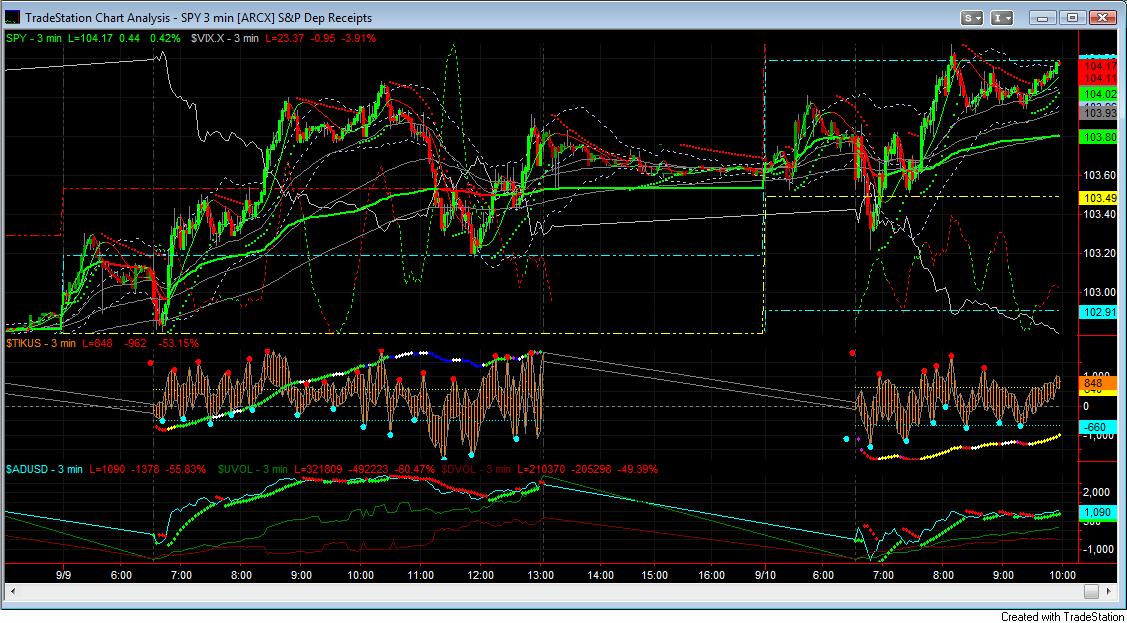Select the $DVOL - 3 min label
Image resolution: width=1127 pixels, height=623 pixels.
pyautogui.click(x=475, y=469)
